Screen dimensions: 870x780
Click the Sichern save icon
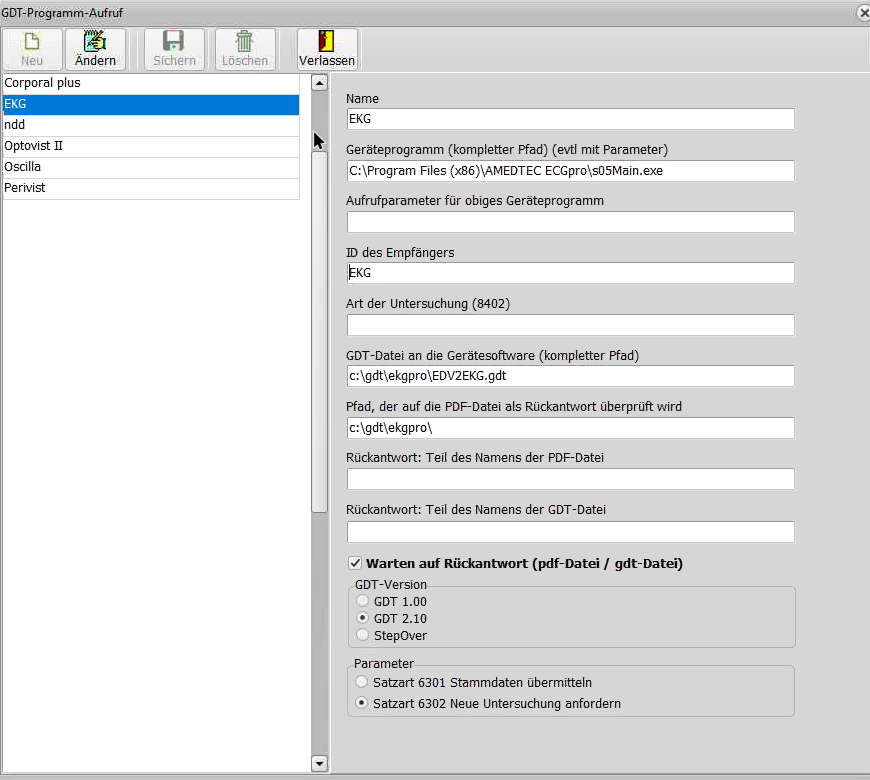[x=174, y=42]
